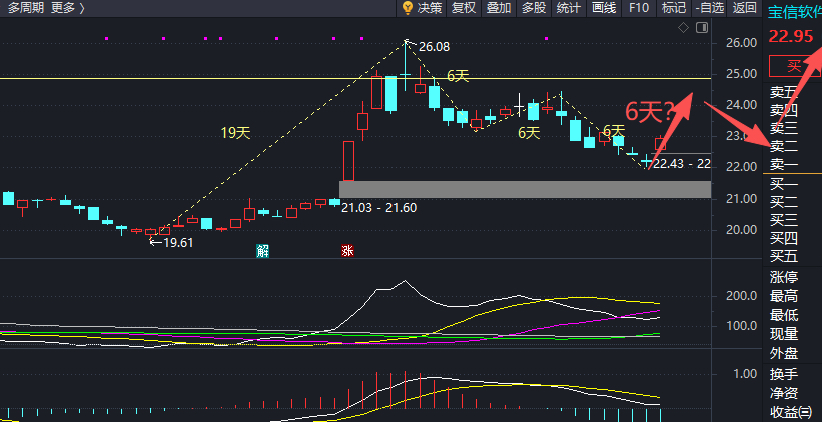This screenshot has width=822, height=422.
Task: Select the 买三 bid row
Action: tap(784, 220)
